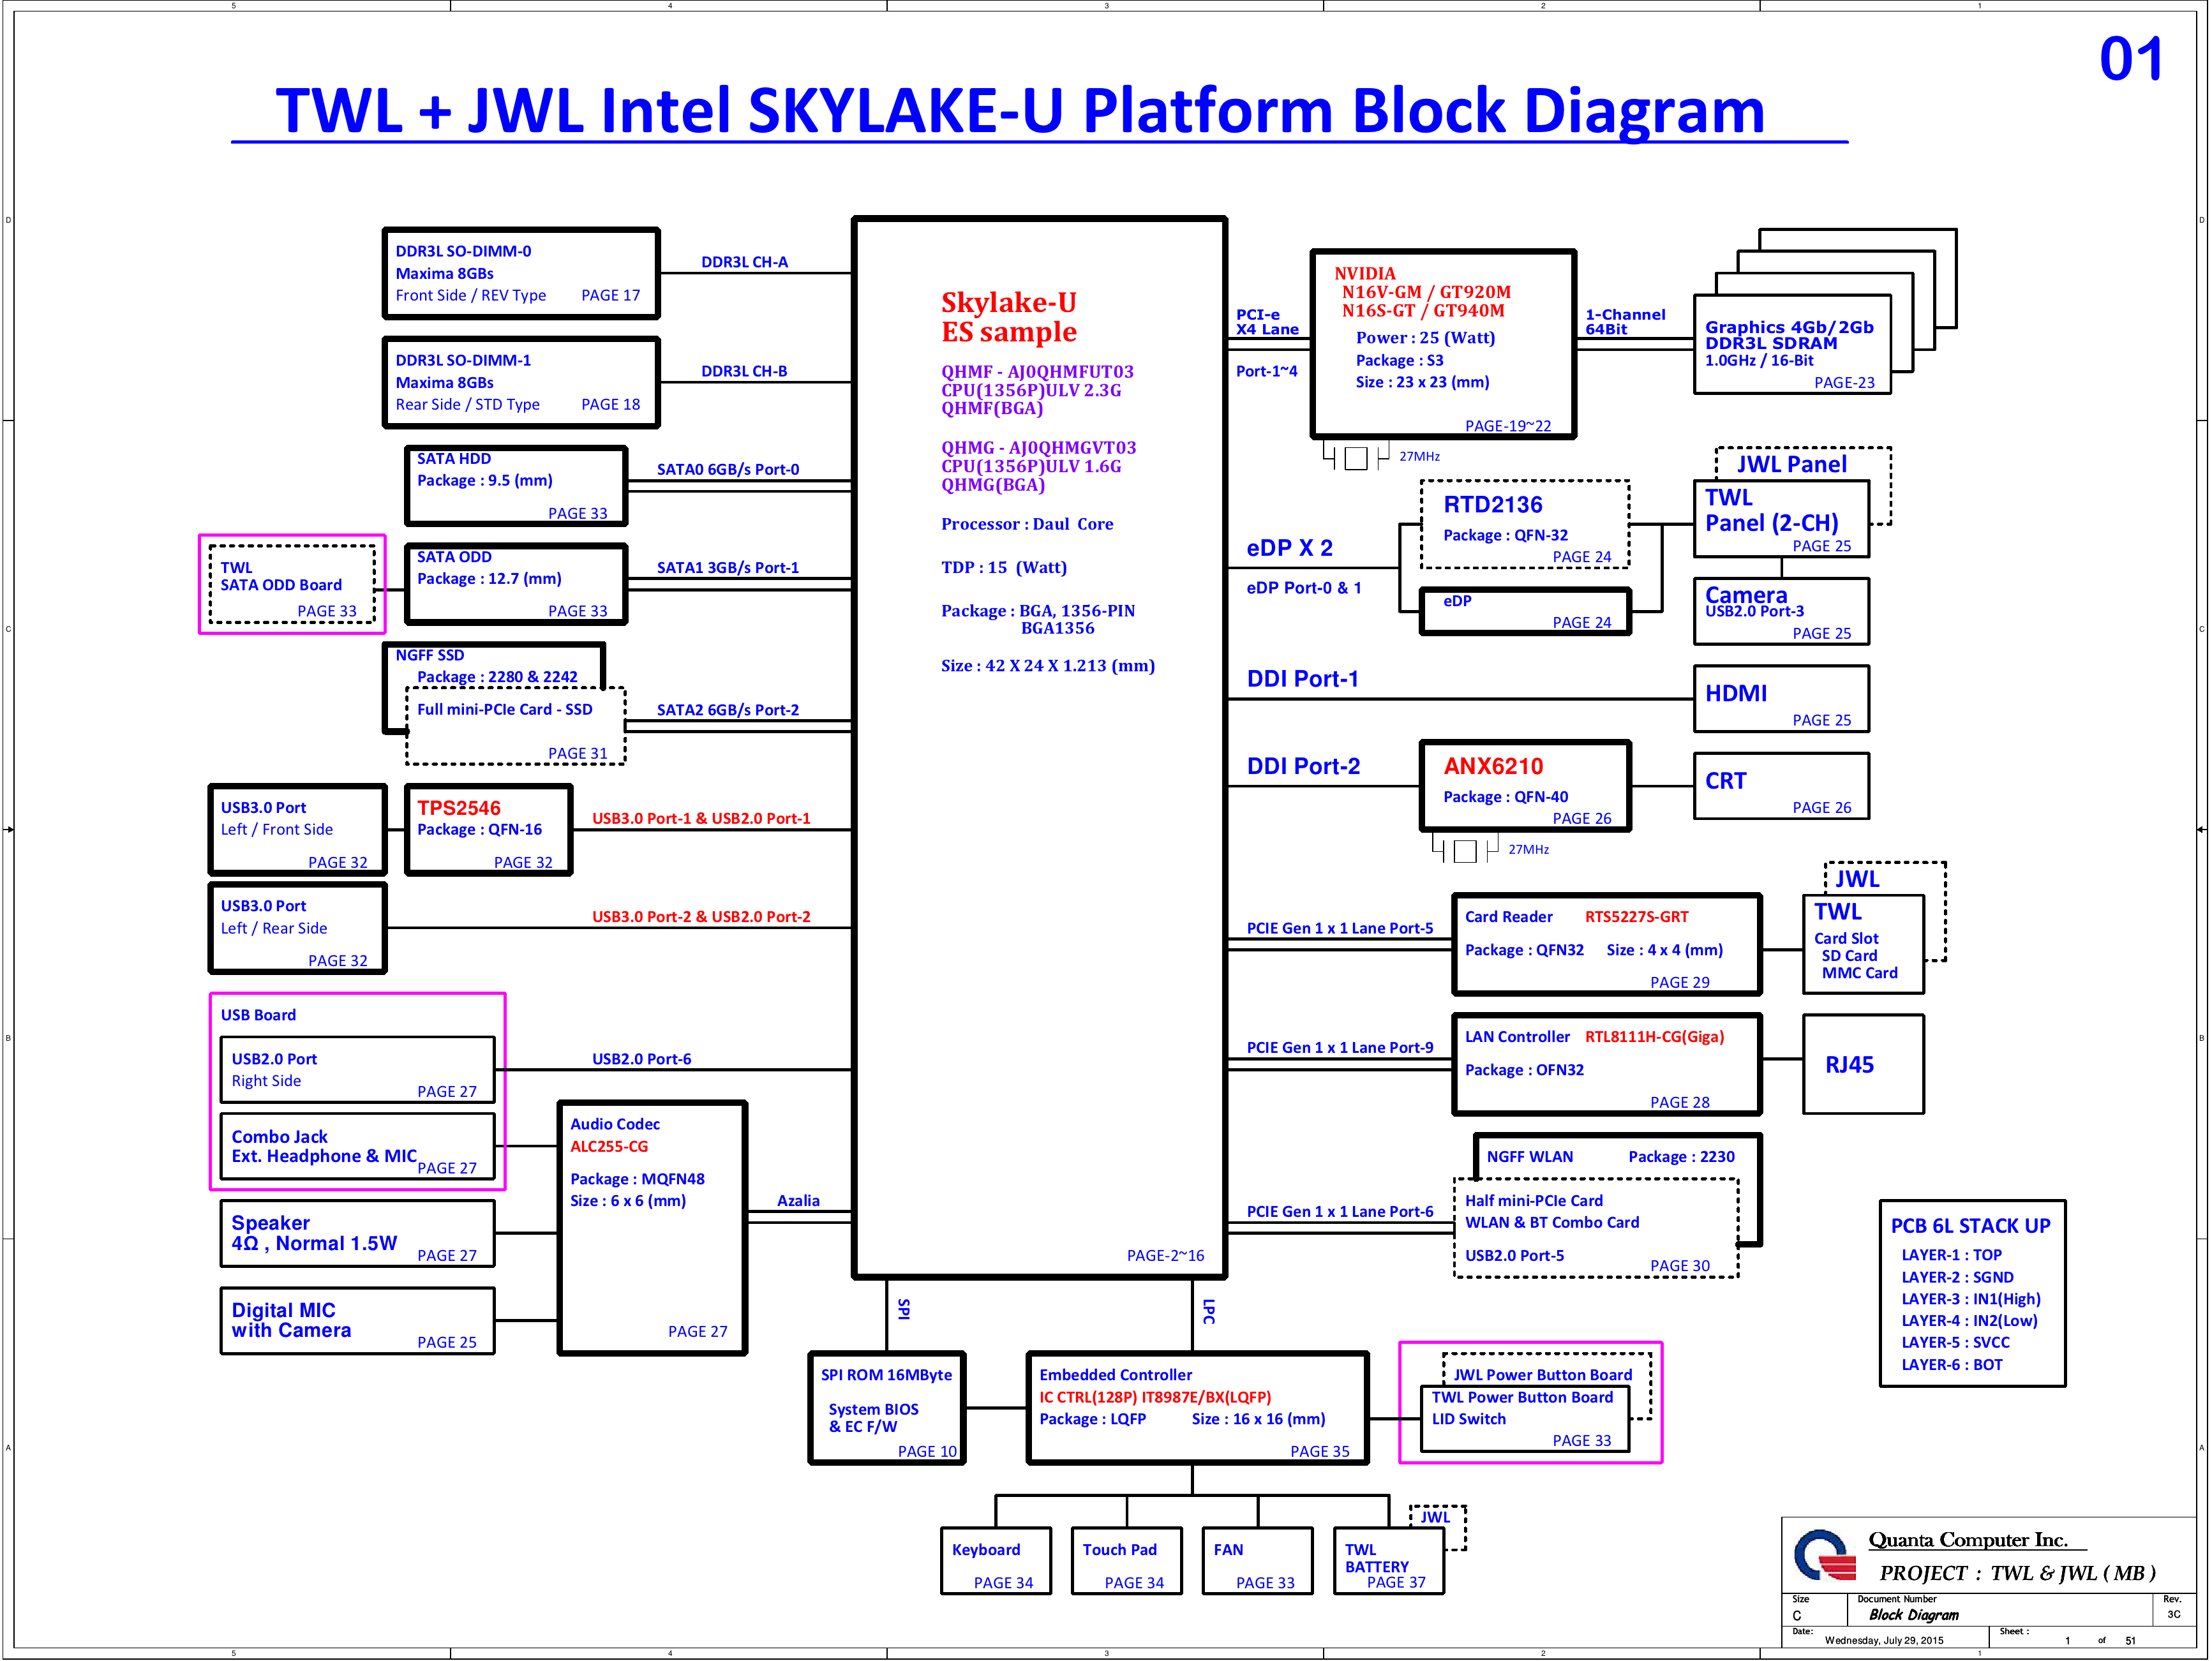The width and height of the screenshot is (2212, 1661).
Task: Click the 'HDMI' block
Action: (1781, 699)
